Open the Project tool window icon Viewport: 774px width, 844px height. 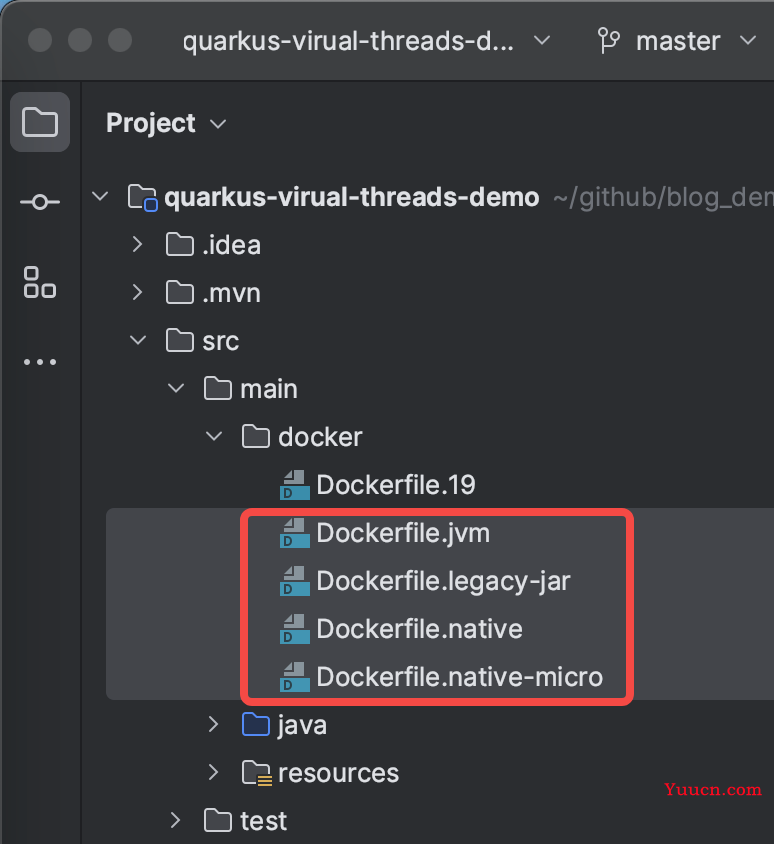click(40, 123)
